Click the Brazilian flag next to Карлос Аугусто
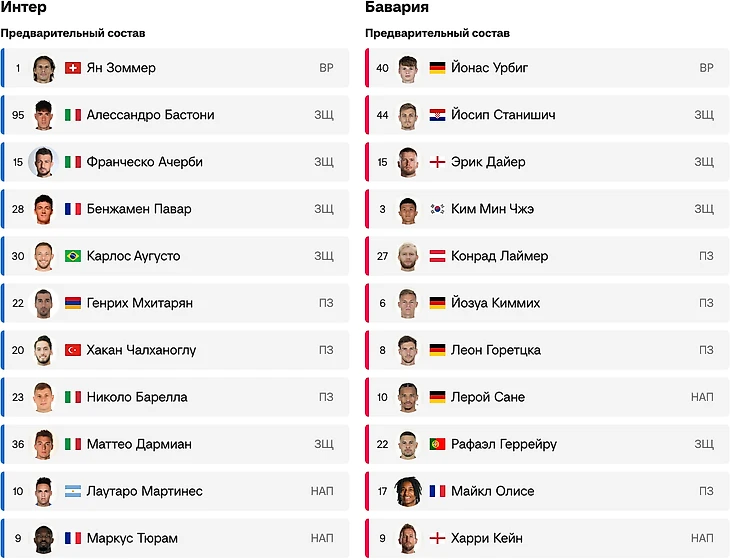730x560 pixels. [73, 256]
